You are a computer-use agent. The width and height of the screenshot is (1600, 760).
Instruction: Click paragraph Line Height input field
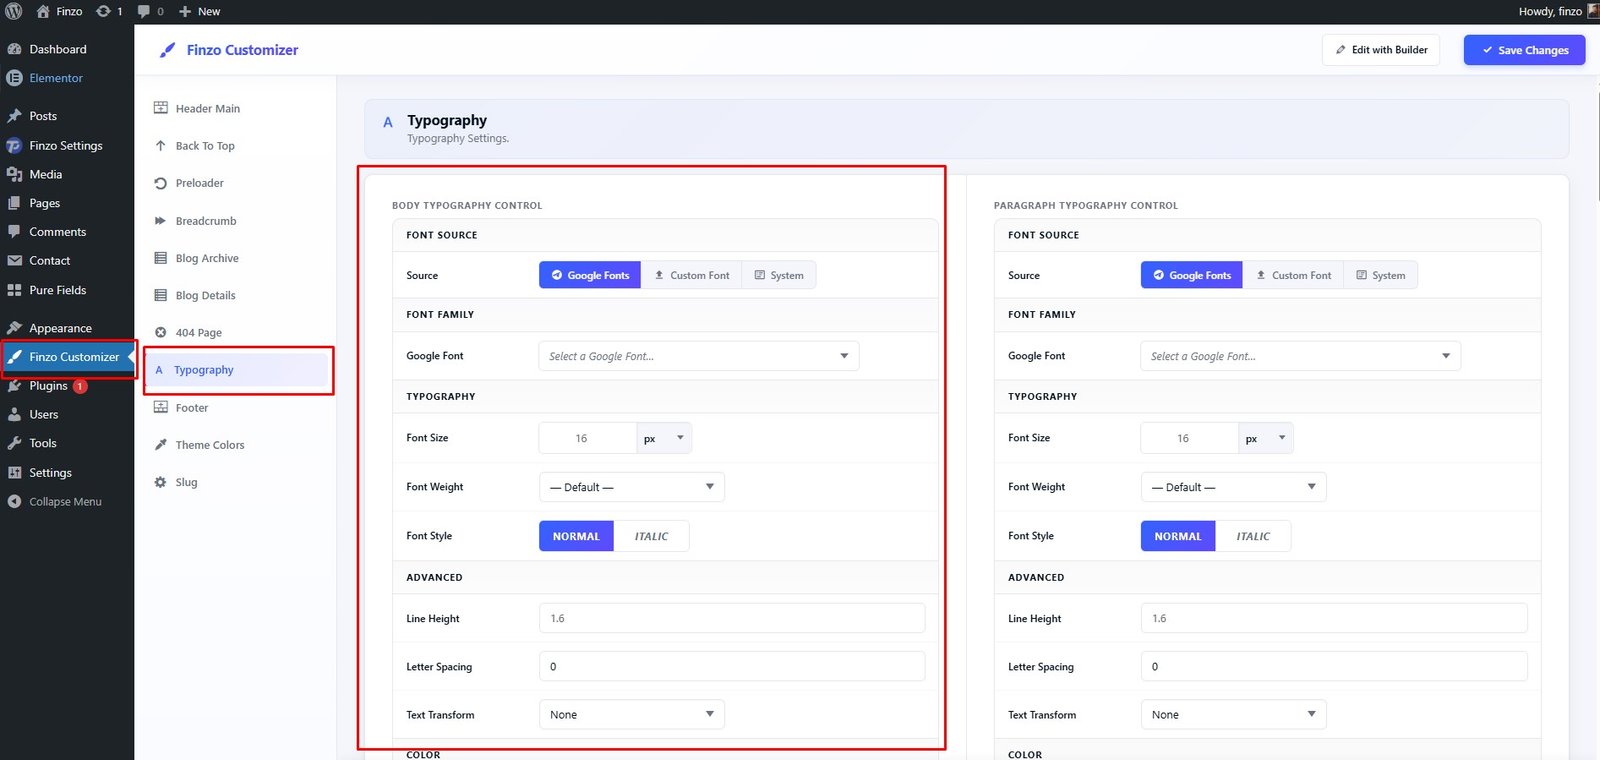[1334, 618]
